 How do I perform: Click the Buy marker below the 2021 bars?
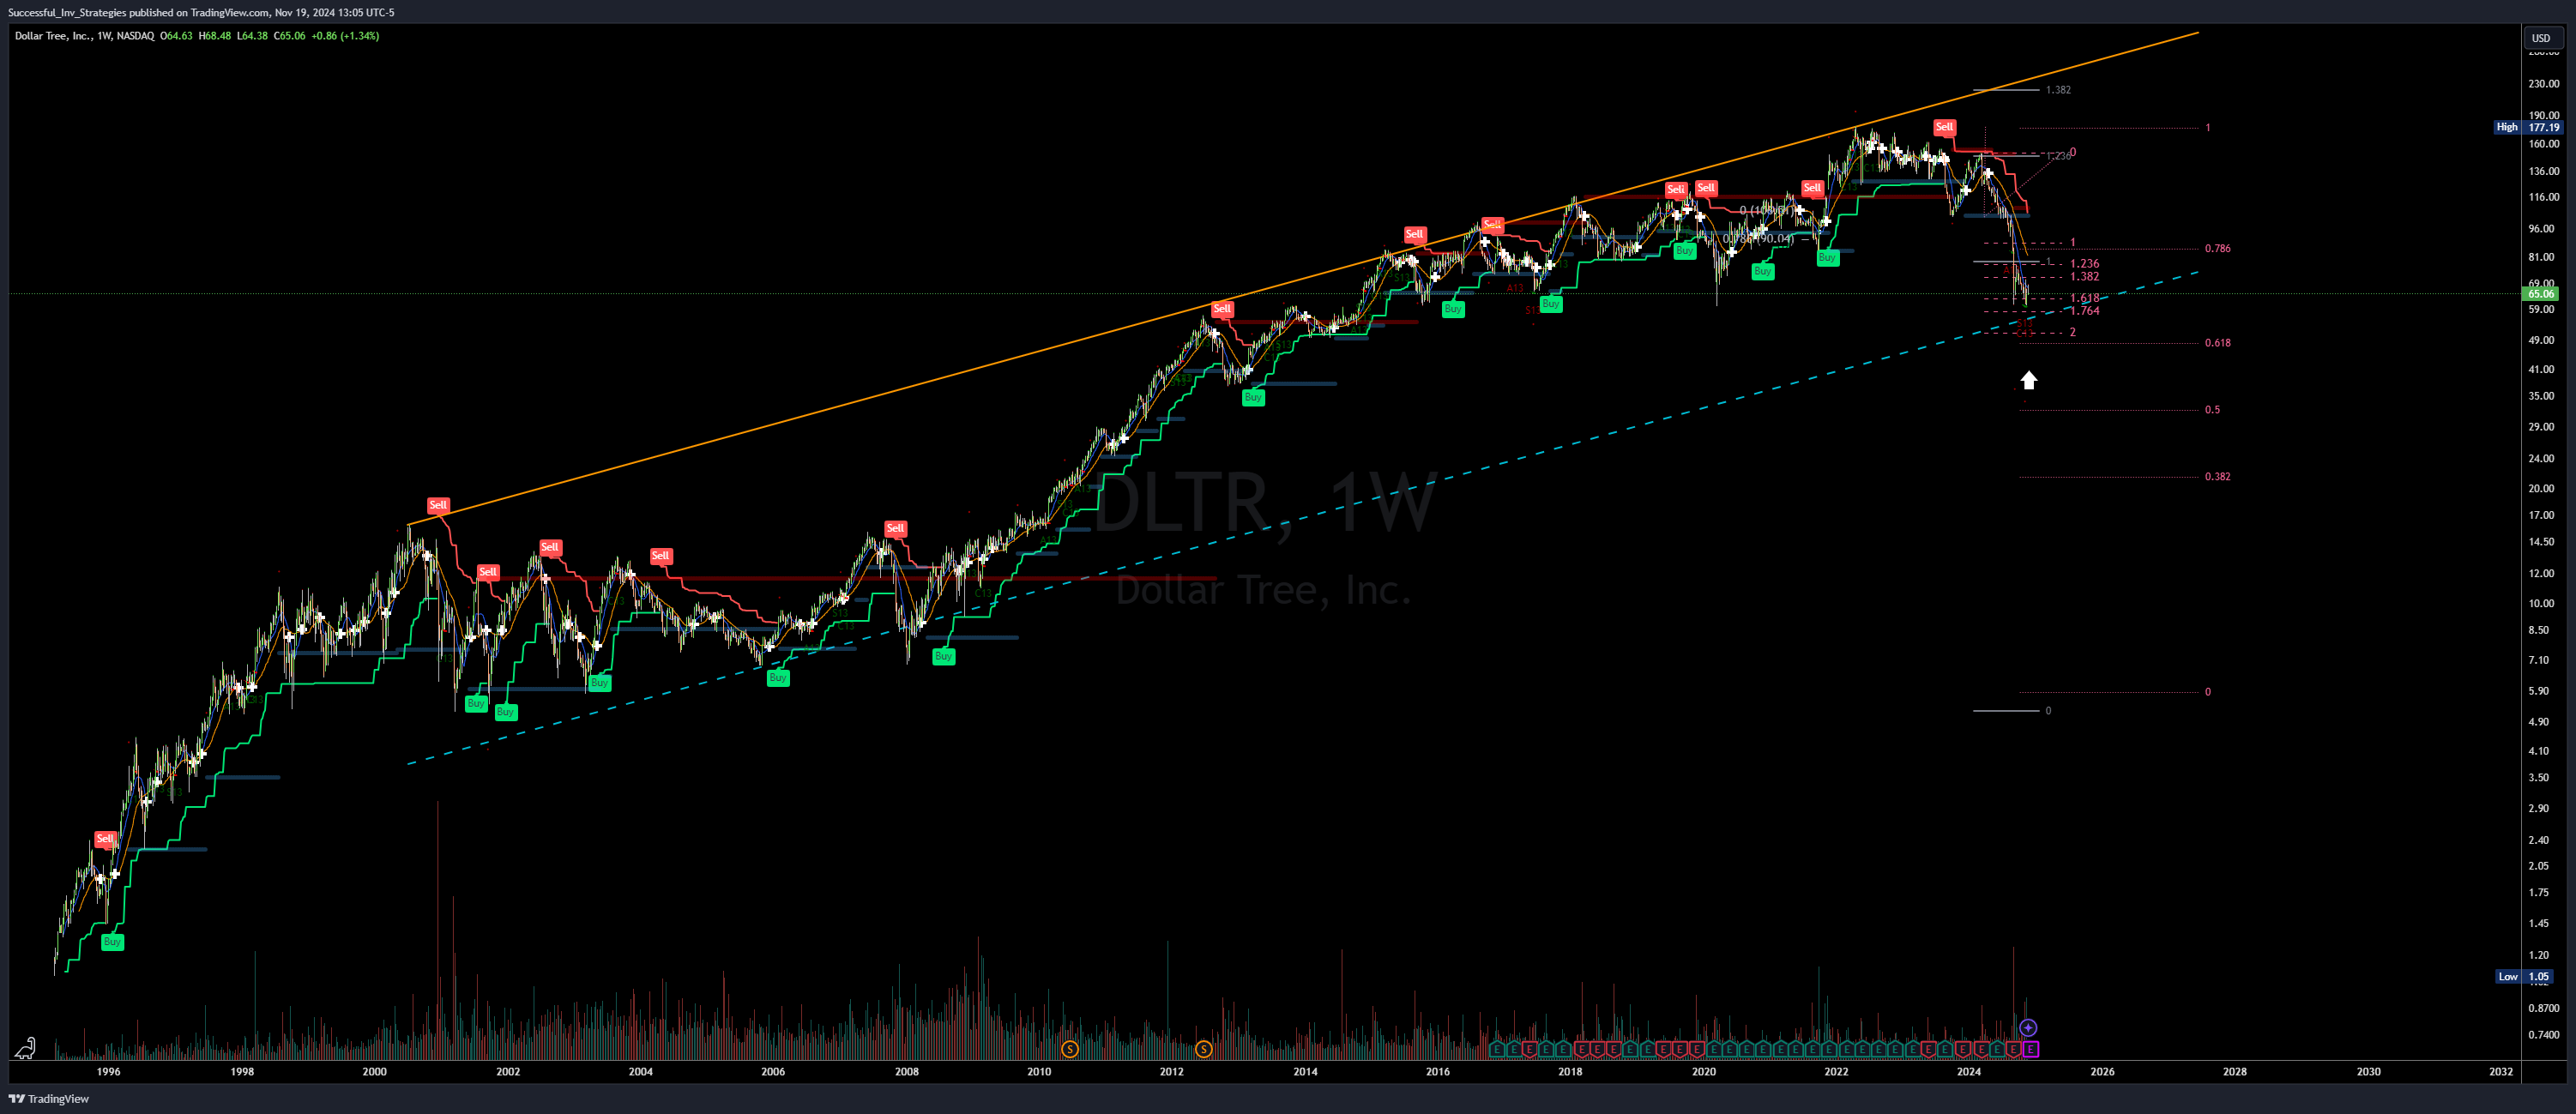pos(1827,257)
